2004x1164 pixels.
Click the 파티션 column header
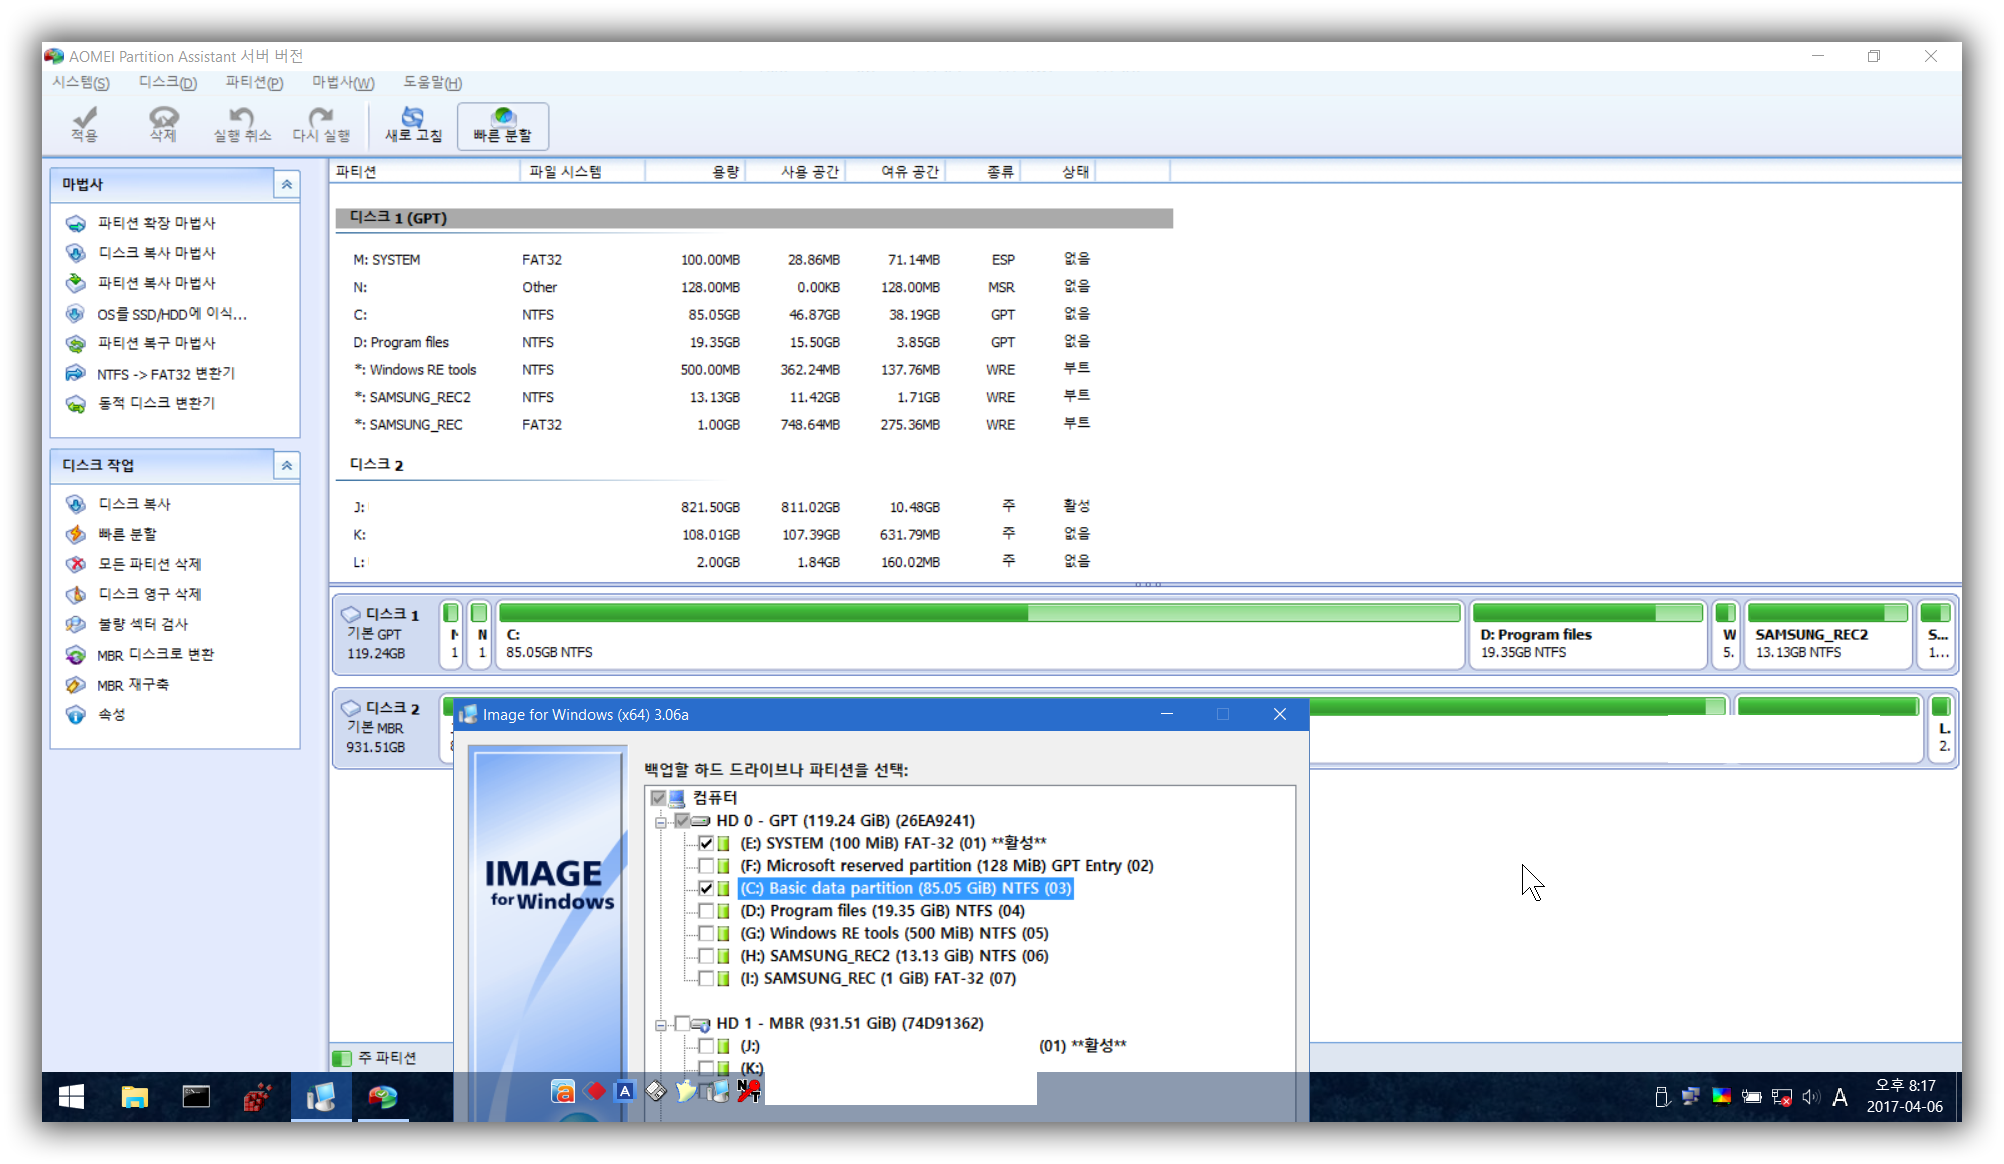point(425,172)
